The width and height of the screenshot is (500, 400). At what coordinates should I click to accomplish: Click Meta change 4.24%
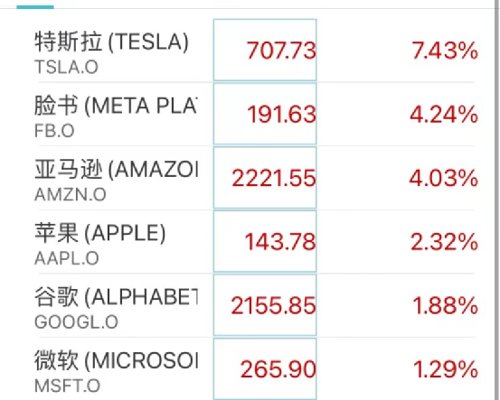pyautogui.click(x=444, y=114)
